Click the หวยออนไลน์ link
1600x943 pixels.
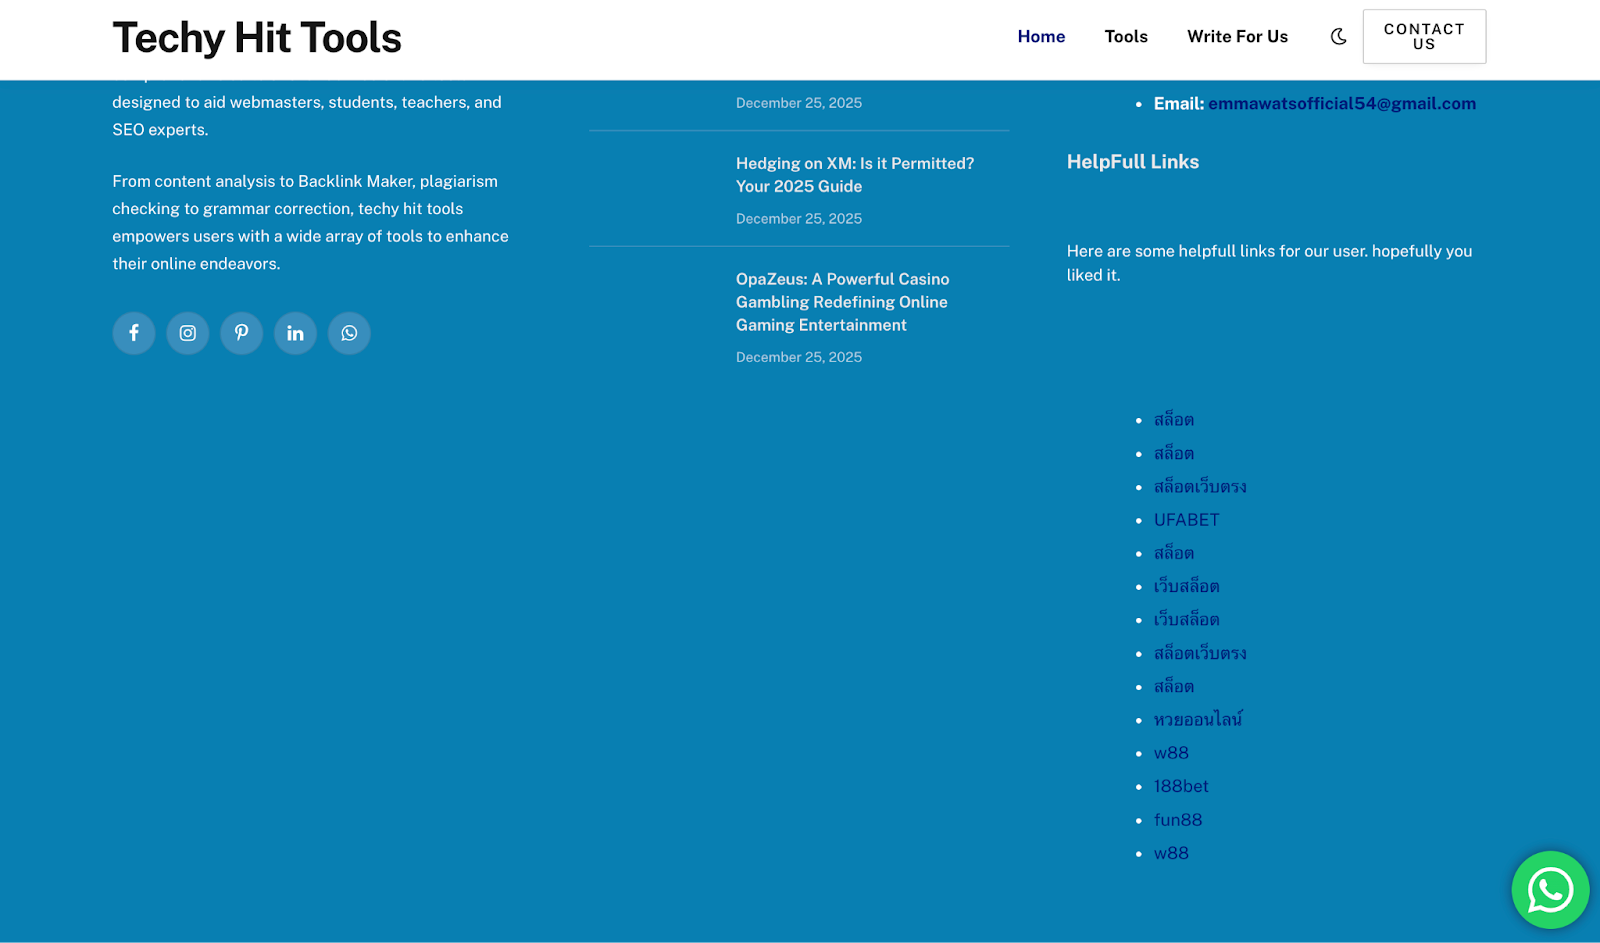pyautogui.click(x=1198, y=720)
